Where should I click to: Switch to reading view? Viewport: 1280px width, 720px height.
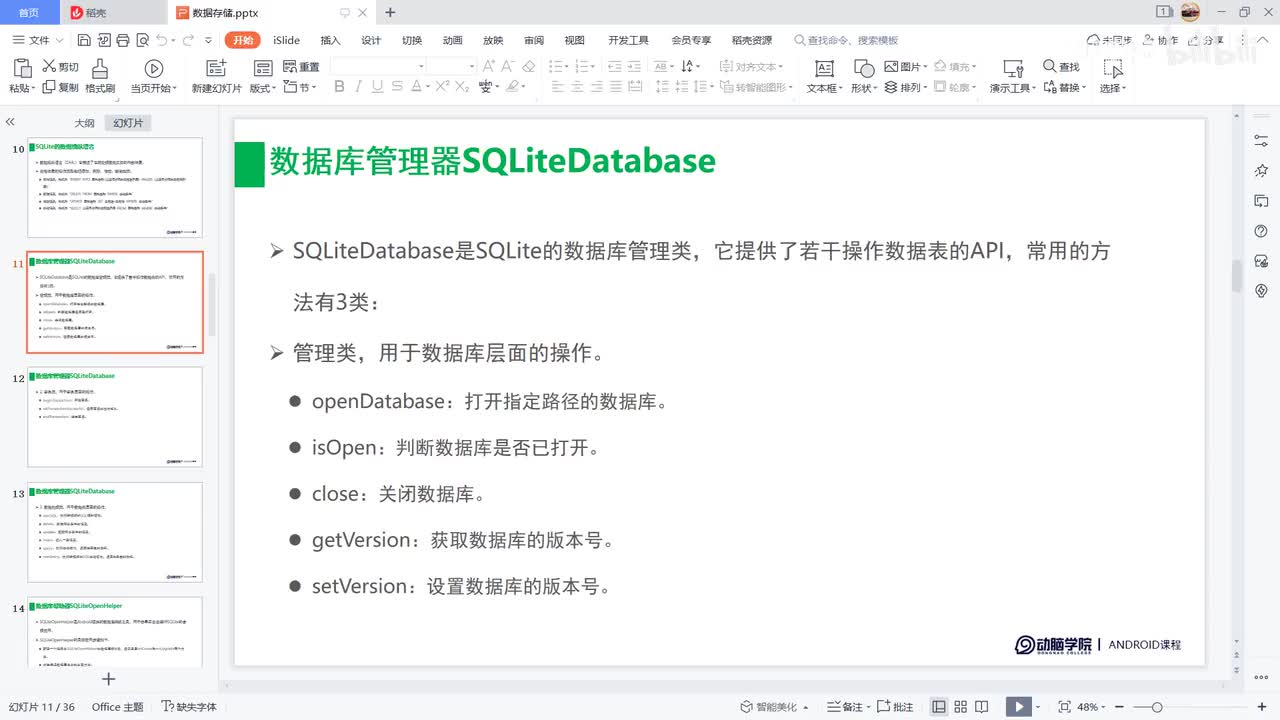click(982, 707)
